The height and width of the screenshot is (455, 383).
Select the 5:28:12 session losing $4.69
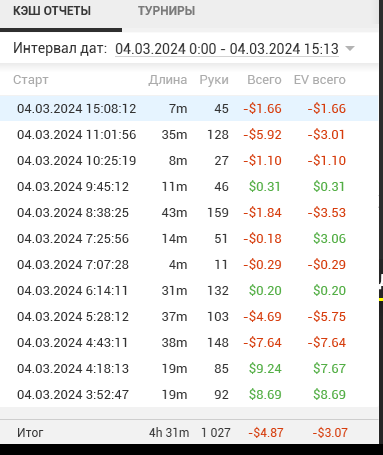tap(189, 316)
